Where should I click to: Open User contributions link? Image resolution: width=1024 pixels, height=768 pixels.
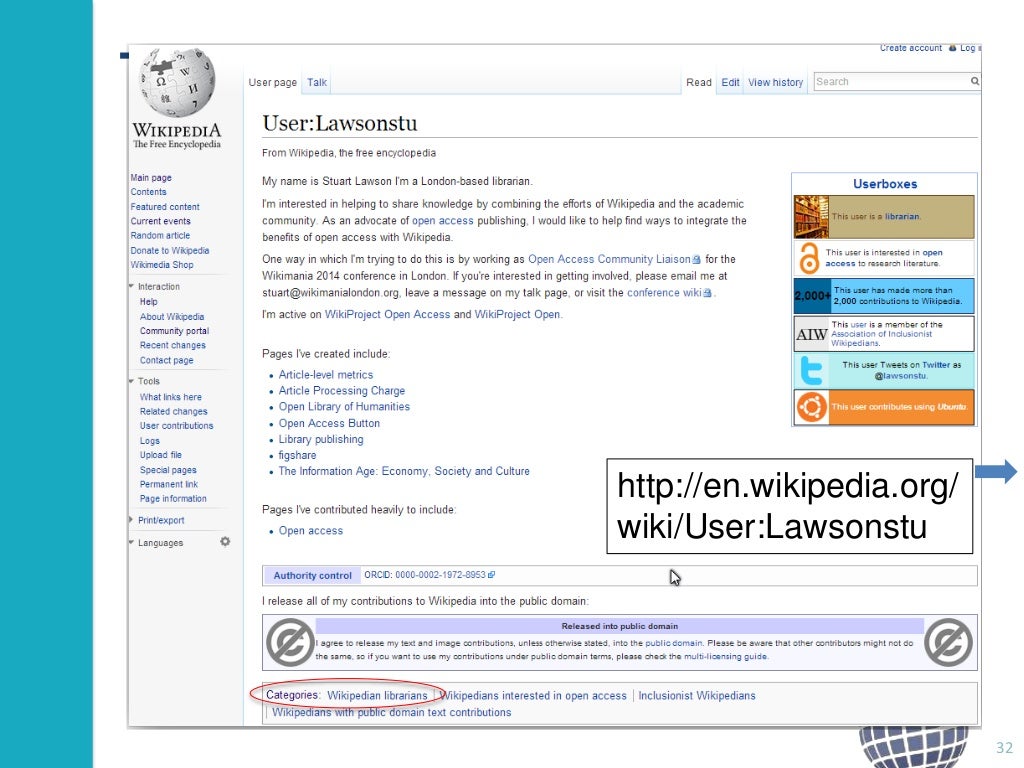pyautogui.click(x=176, y=425)
